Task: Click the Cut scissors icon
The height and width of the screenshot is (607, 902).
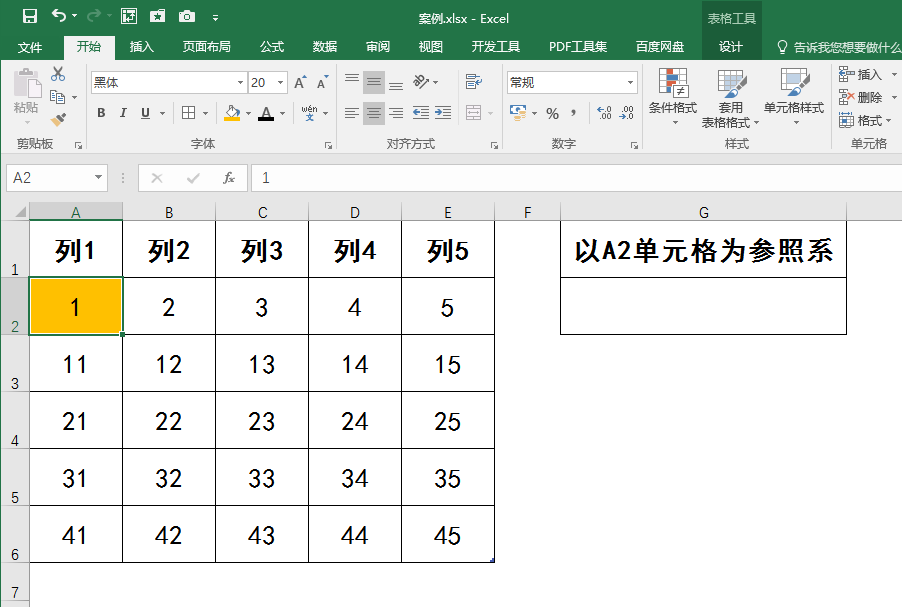Action: (58, 74)
